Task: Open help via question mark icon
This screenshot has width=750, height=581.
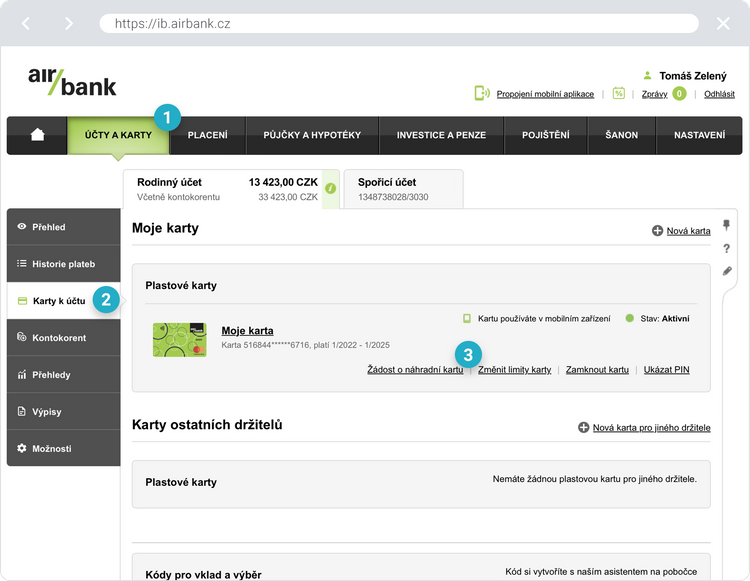Action: [x=727, y=249]
